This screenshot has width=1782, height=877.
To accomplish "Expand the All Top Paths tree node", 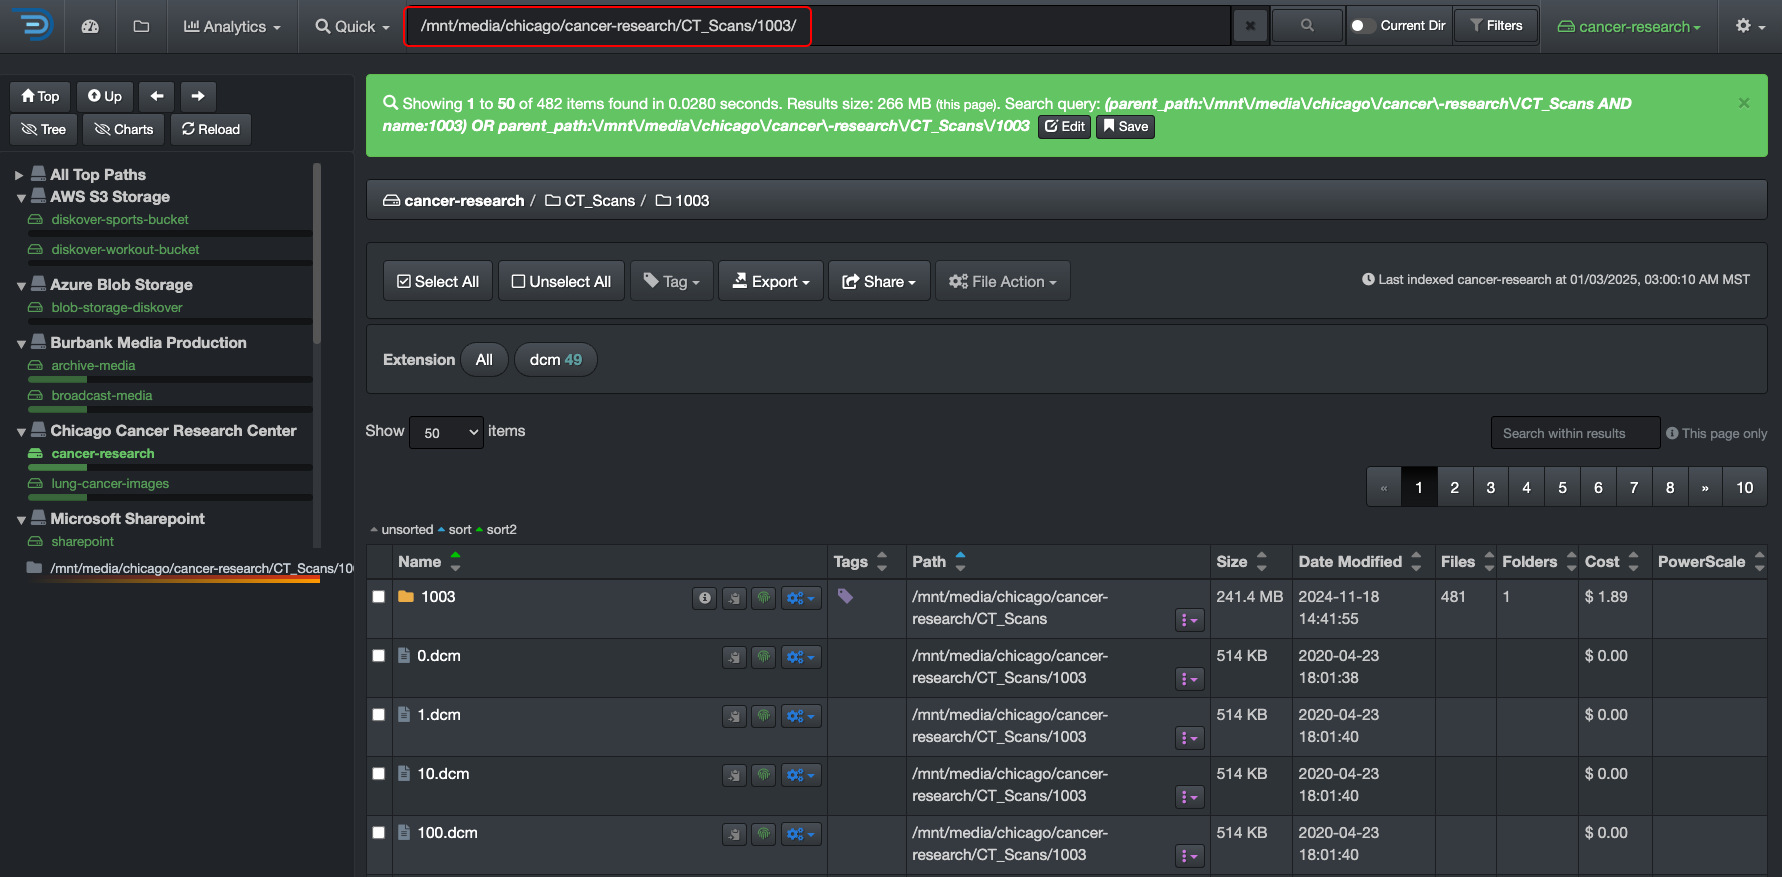I will pos(19,175).
